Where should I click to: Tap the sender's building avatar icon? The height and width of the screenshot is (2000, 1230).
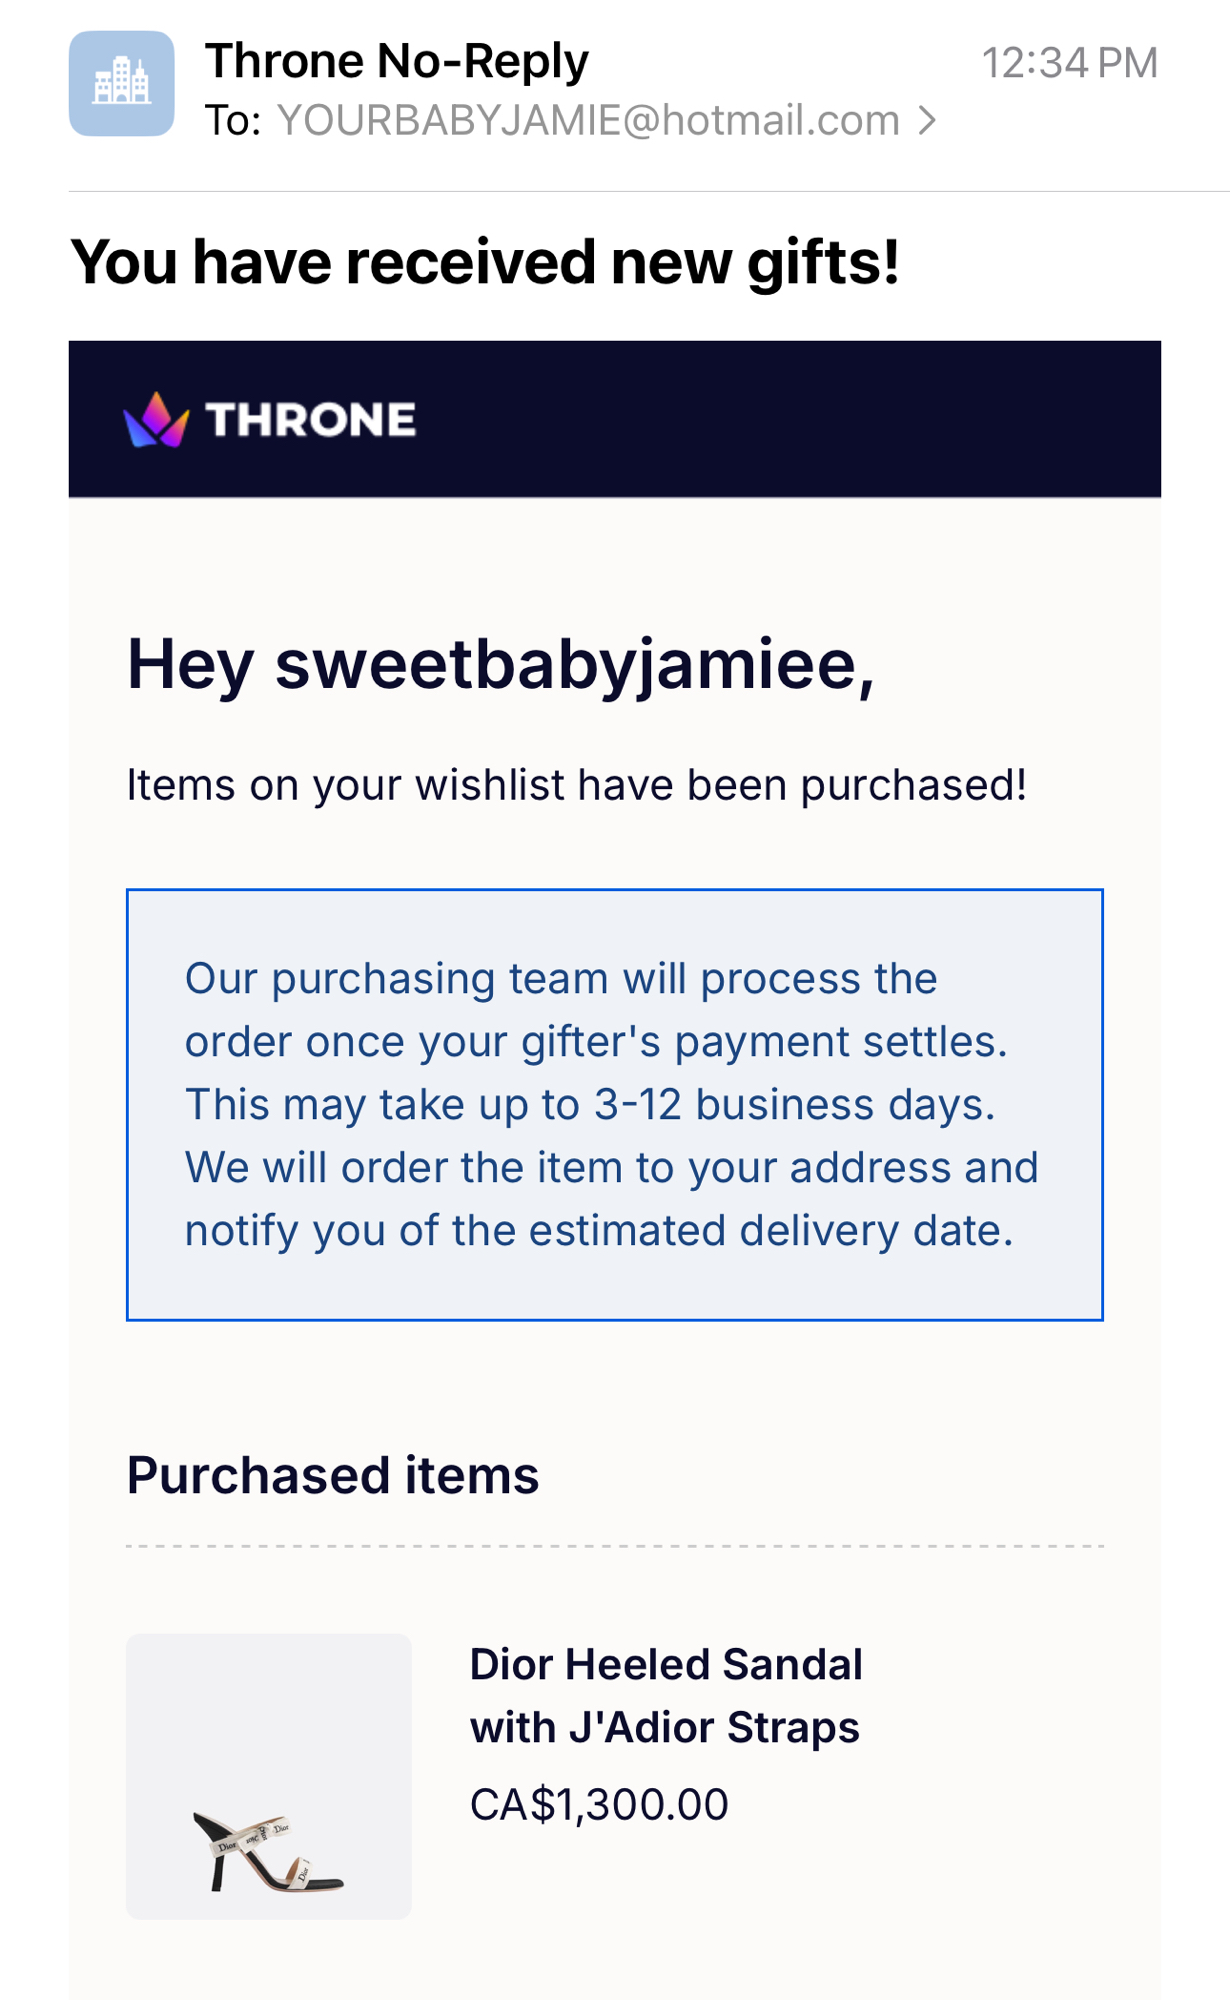tap(121, 83)
